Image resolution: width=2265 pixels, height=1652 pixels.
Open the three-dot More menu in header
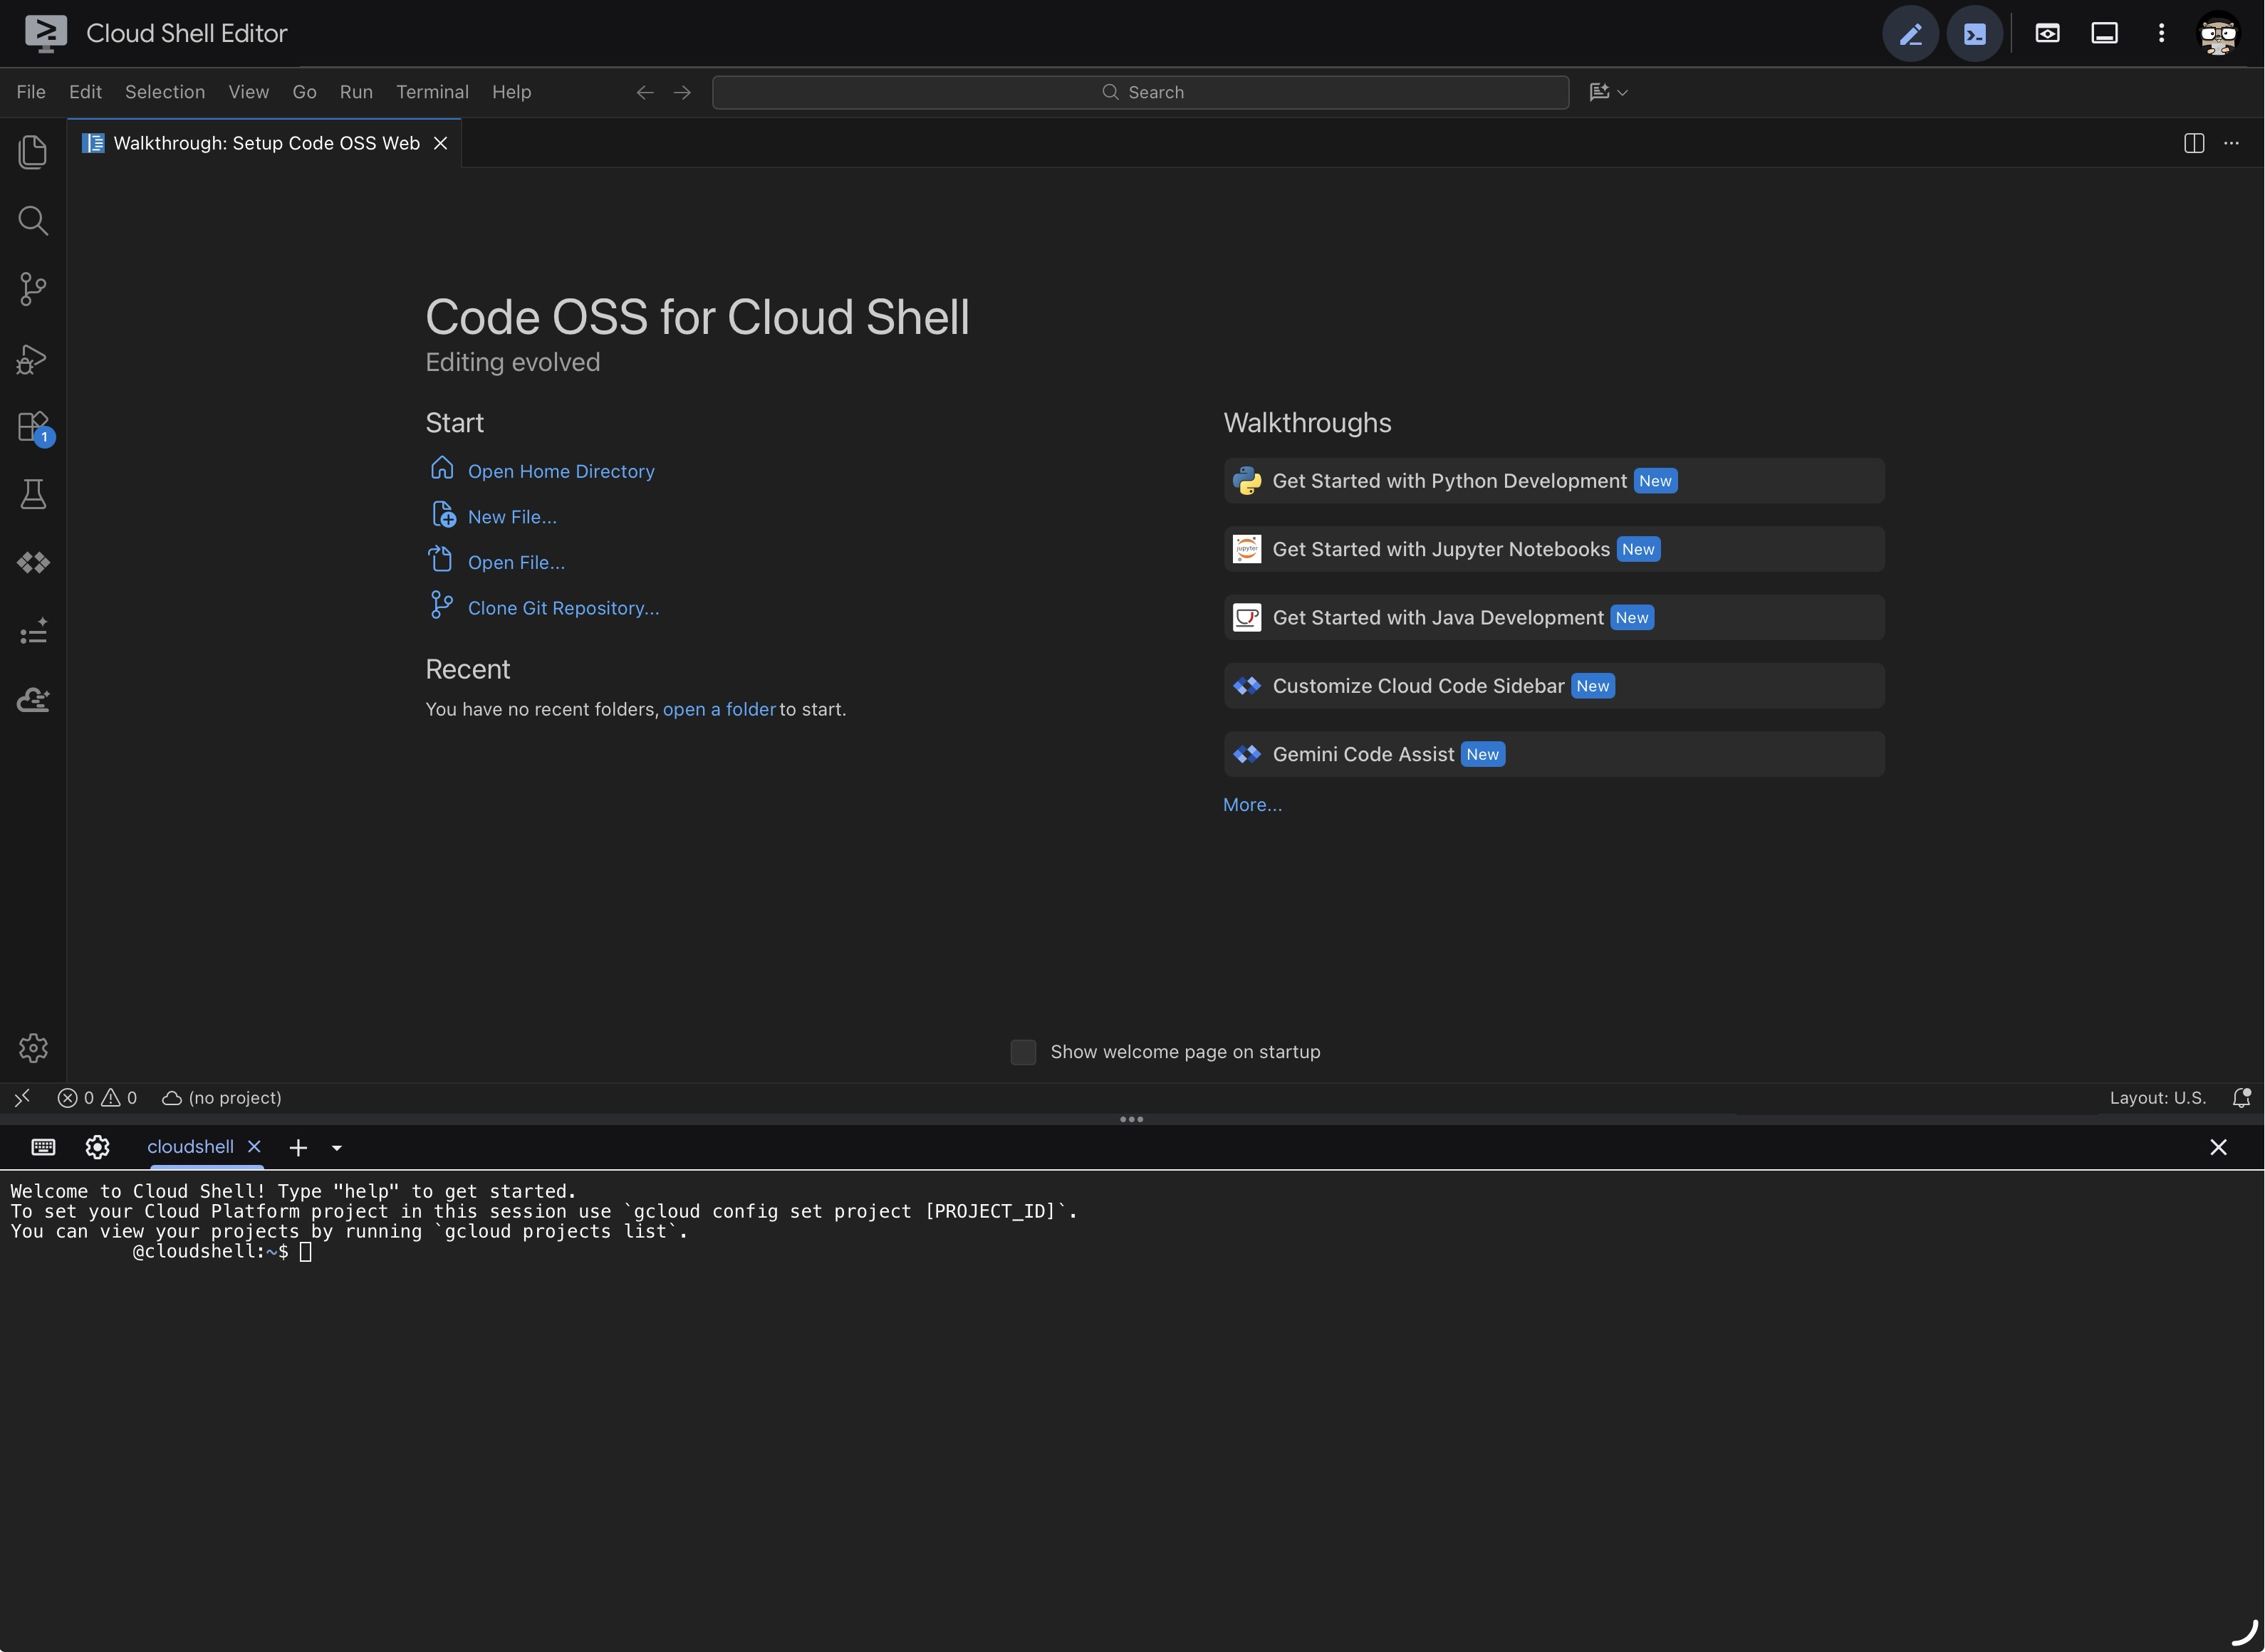pos(2161,34)
